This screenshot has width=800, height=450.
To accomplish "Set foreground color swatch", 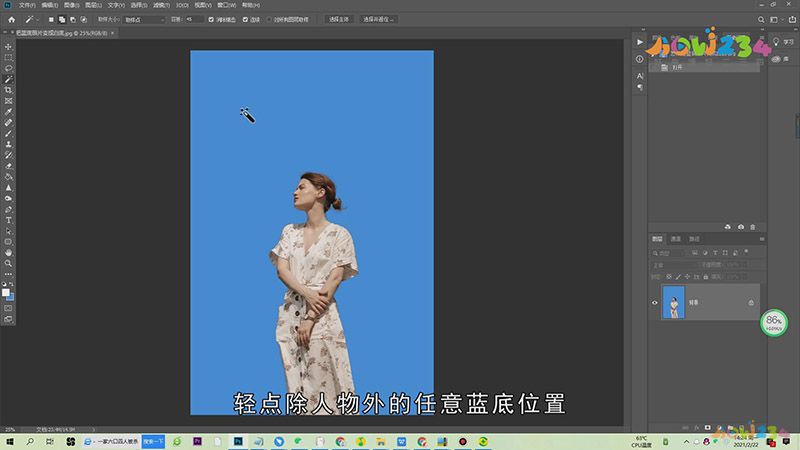I will pyautogui.click(x=6, y=292).
